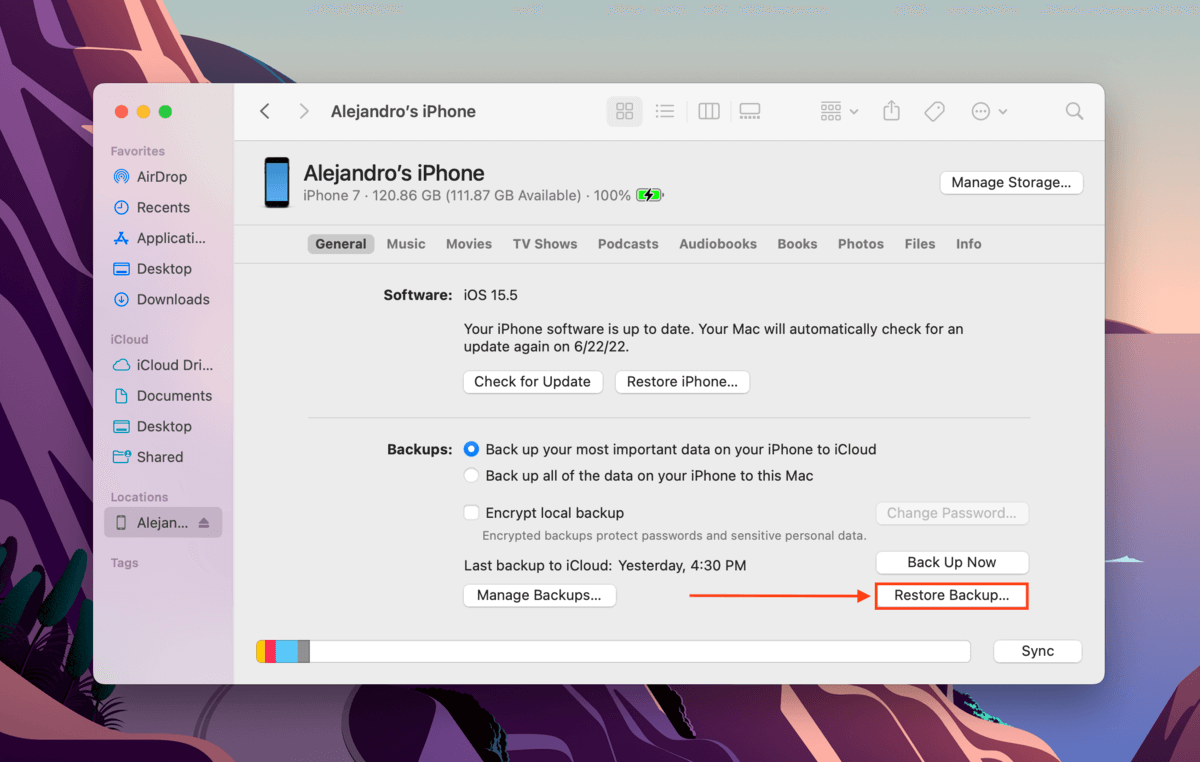Viewport: 1200px width, 762px height.
Task: Click the 'Last backup to iCloud' text
Action: click(605, 566)
